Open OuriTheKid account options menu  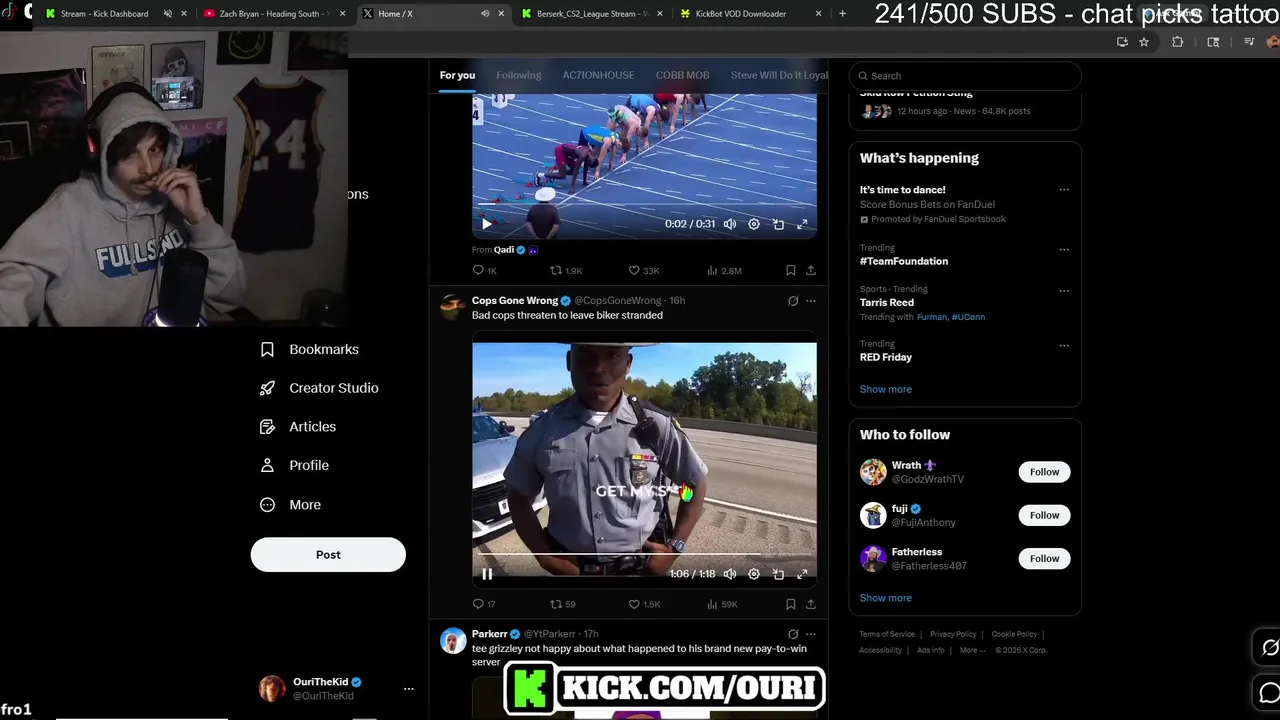pyautogui.click(x=408, y=688)
